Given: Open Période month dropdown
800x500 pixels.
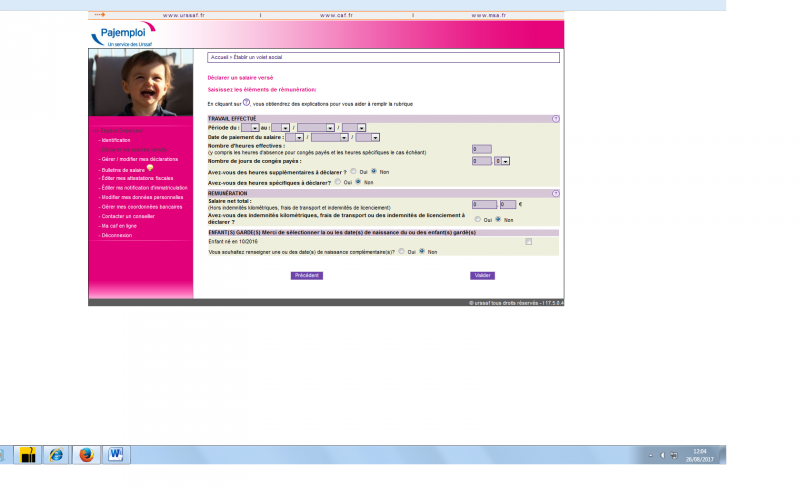Looking at the screenshot, I should click(316, 128).
